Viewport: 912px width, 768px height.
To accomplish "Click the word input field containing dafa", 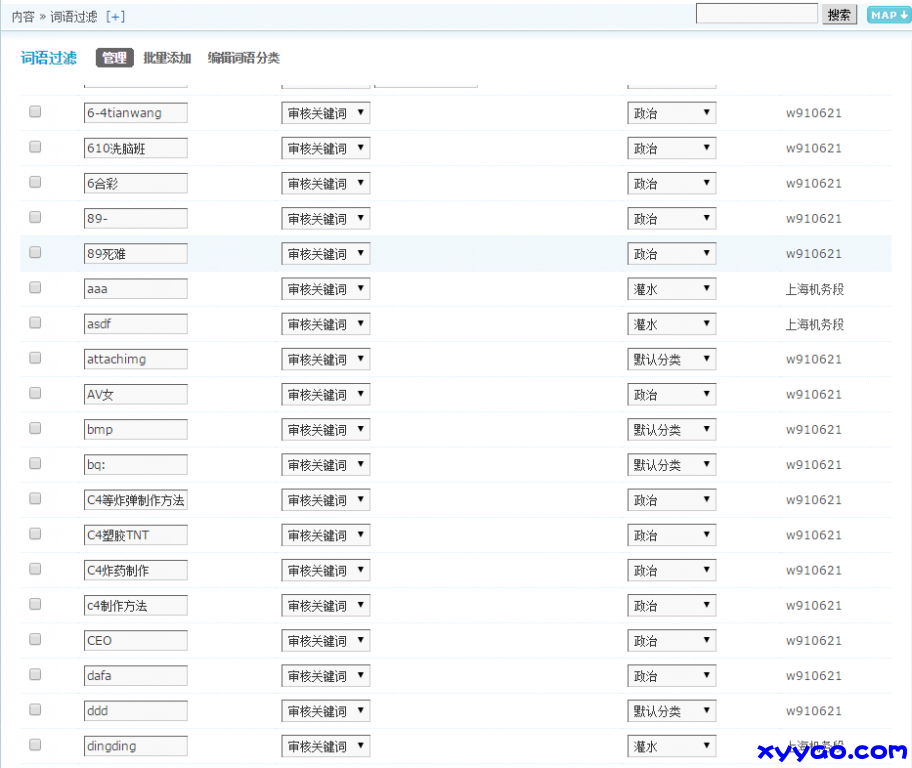I will coord(135,675).
